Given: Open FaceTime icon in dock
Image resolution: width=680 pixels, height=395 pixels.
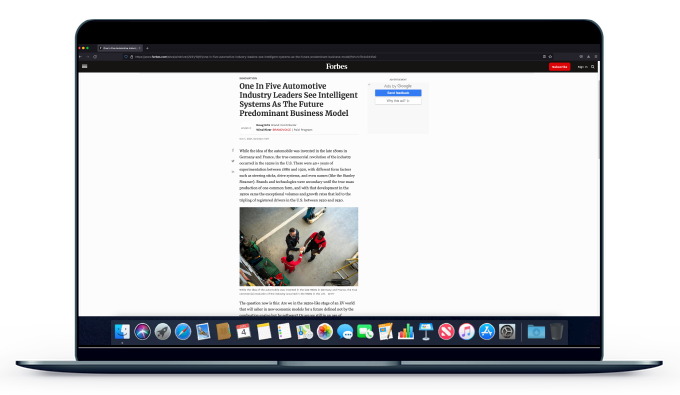Looking at the screenshot, I should coord(365,332).
